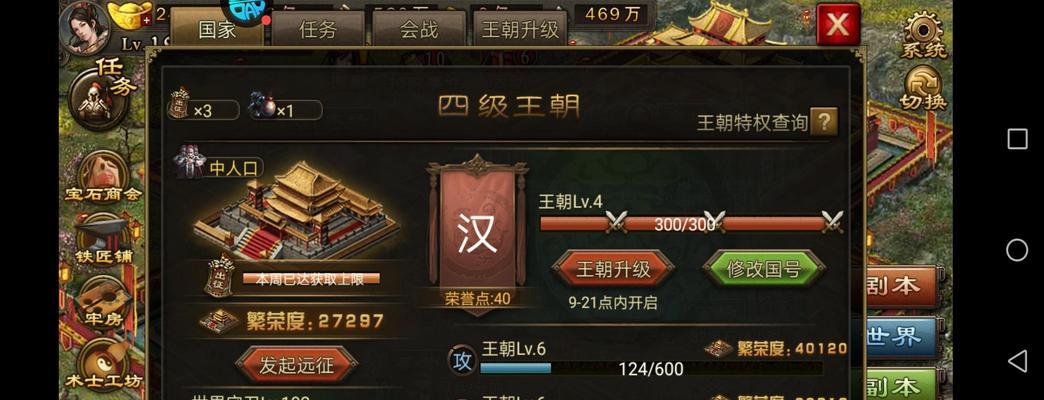The image size is (1044, 400).
Task: Click the 王朝特权查询 question mark icon
Action: 824,122
